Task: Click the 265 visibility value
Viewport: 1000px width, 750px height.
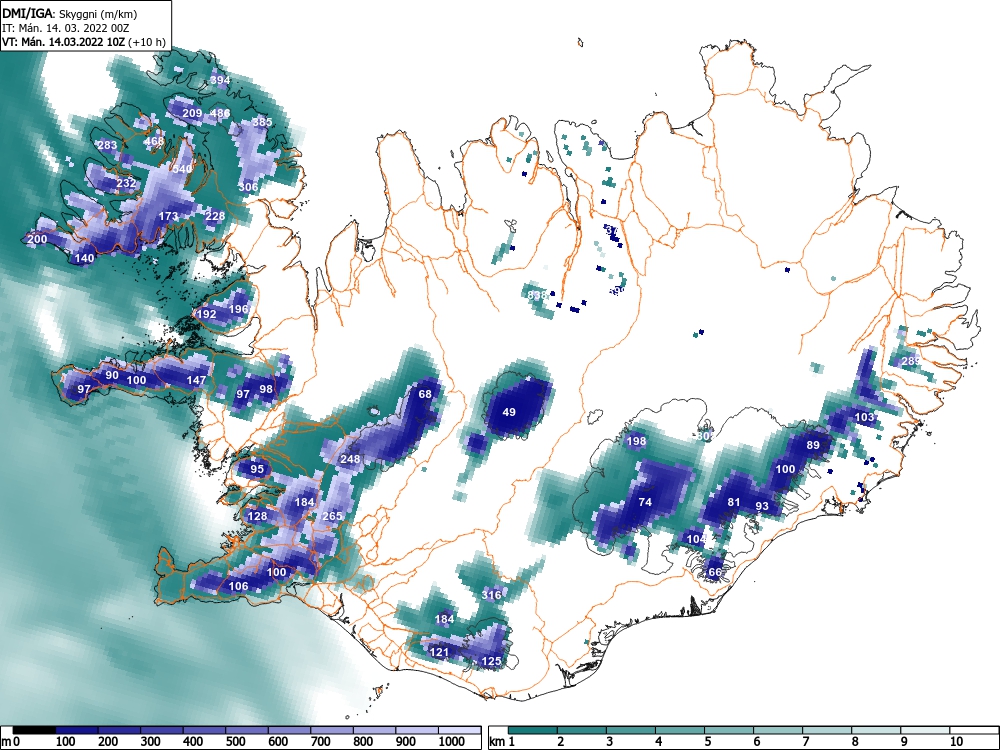Action: [x=332, y=516]
